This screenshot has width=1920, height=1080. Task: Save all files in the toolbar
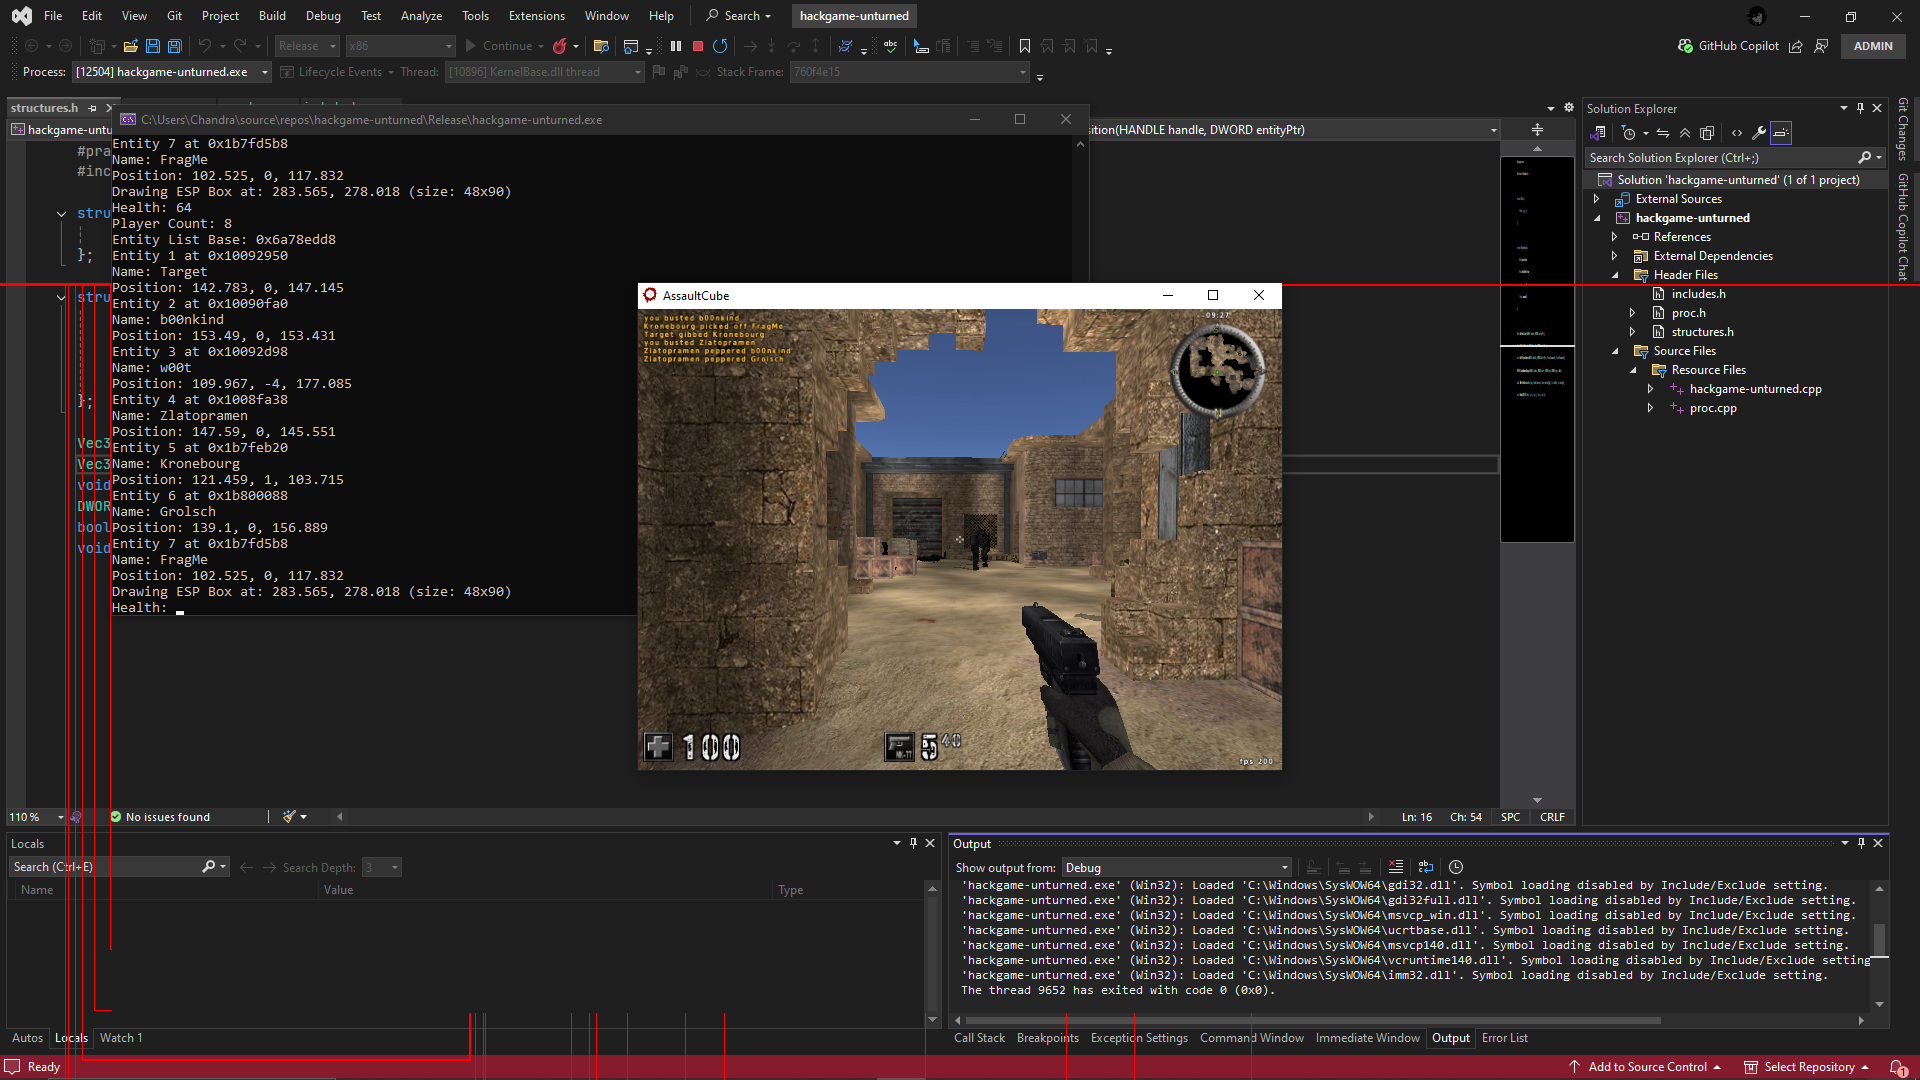coord(175,46)
